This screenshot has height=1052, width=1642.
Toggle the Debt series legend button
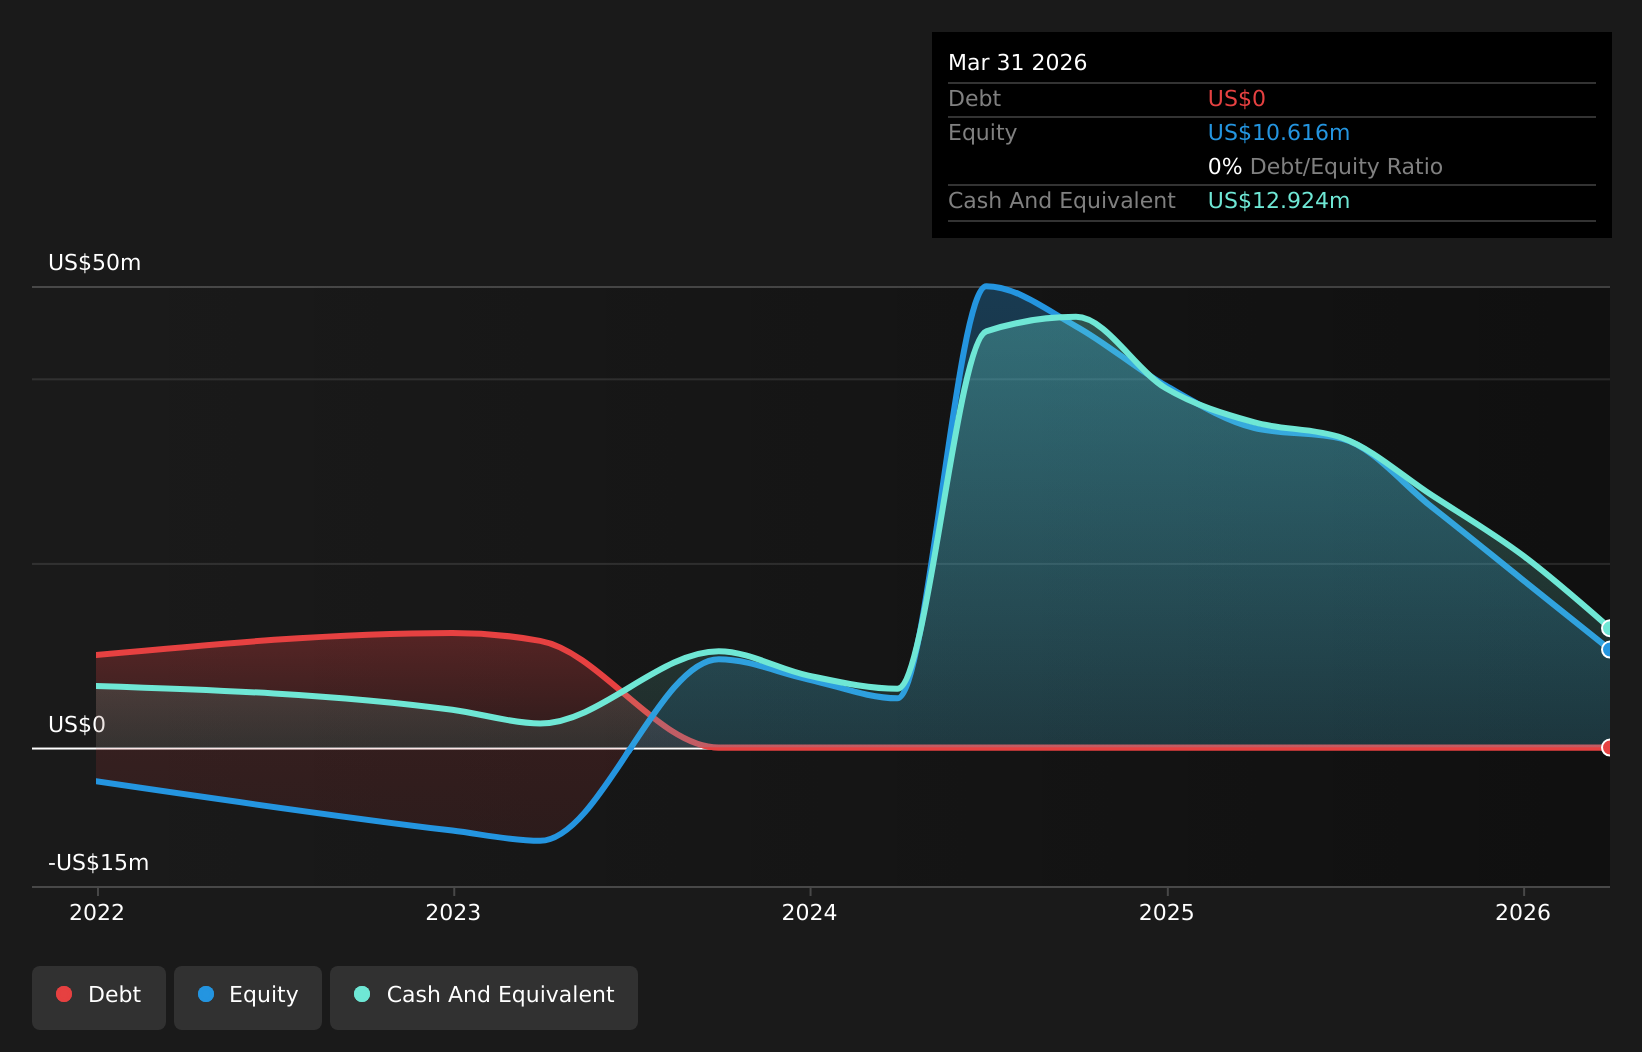click(99, 997)
